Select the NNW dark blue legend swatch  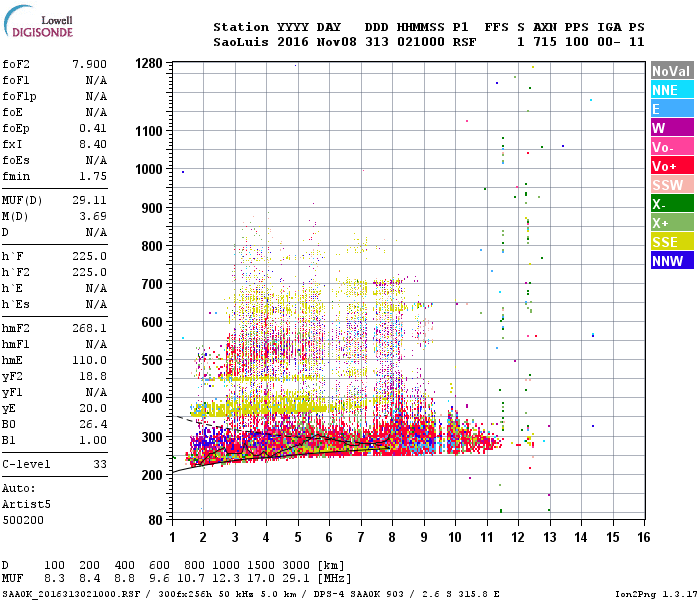point(672,261)
